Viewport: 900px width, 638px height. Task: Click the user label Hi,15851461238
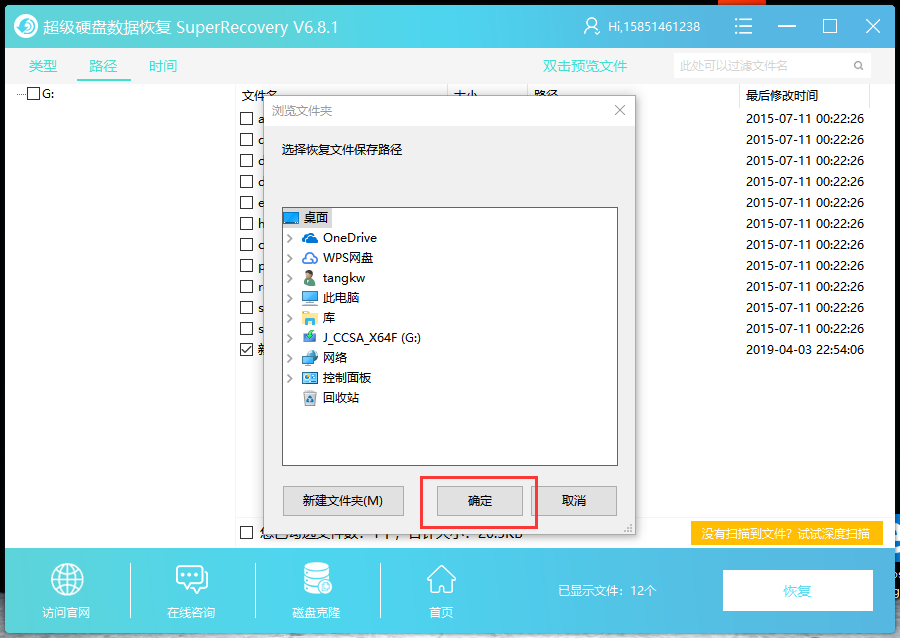(654, 27)
